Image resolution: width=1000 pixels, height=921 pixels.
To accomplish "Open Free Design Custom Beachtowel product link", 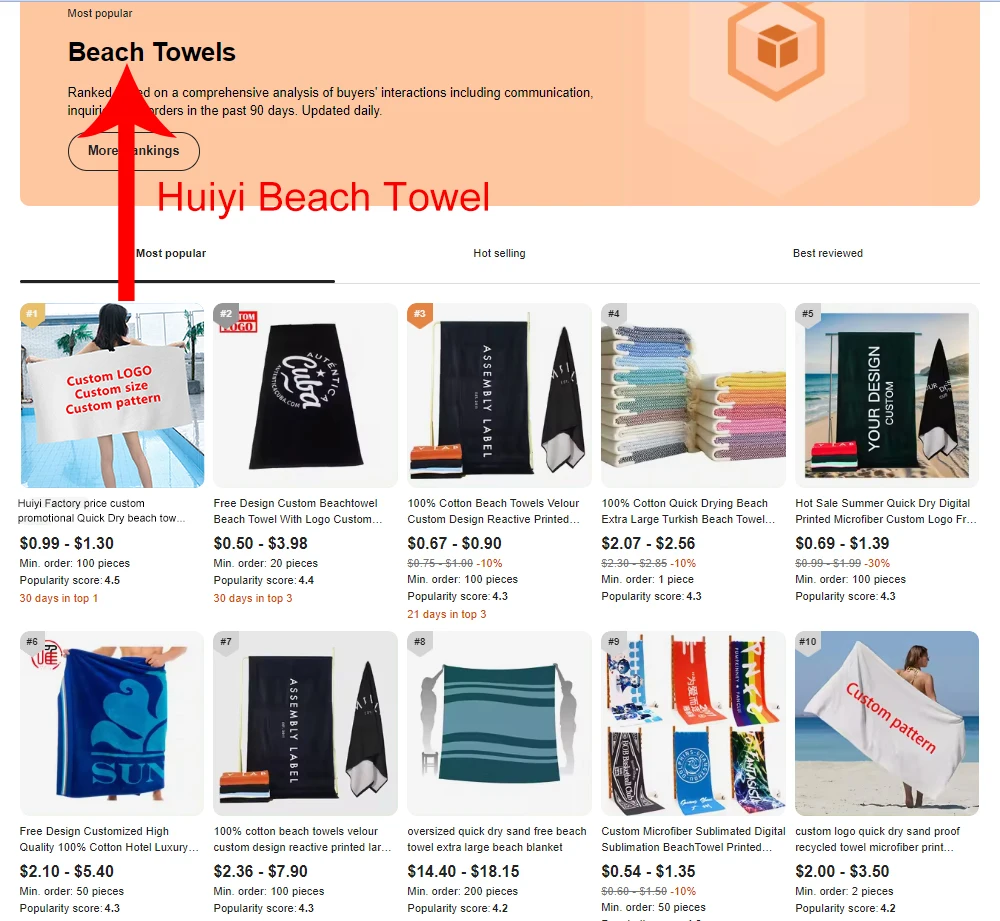I will [x=298, y=511].
